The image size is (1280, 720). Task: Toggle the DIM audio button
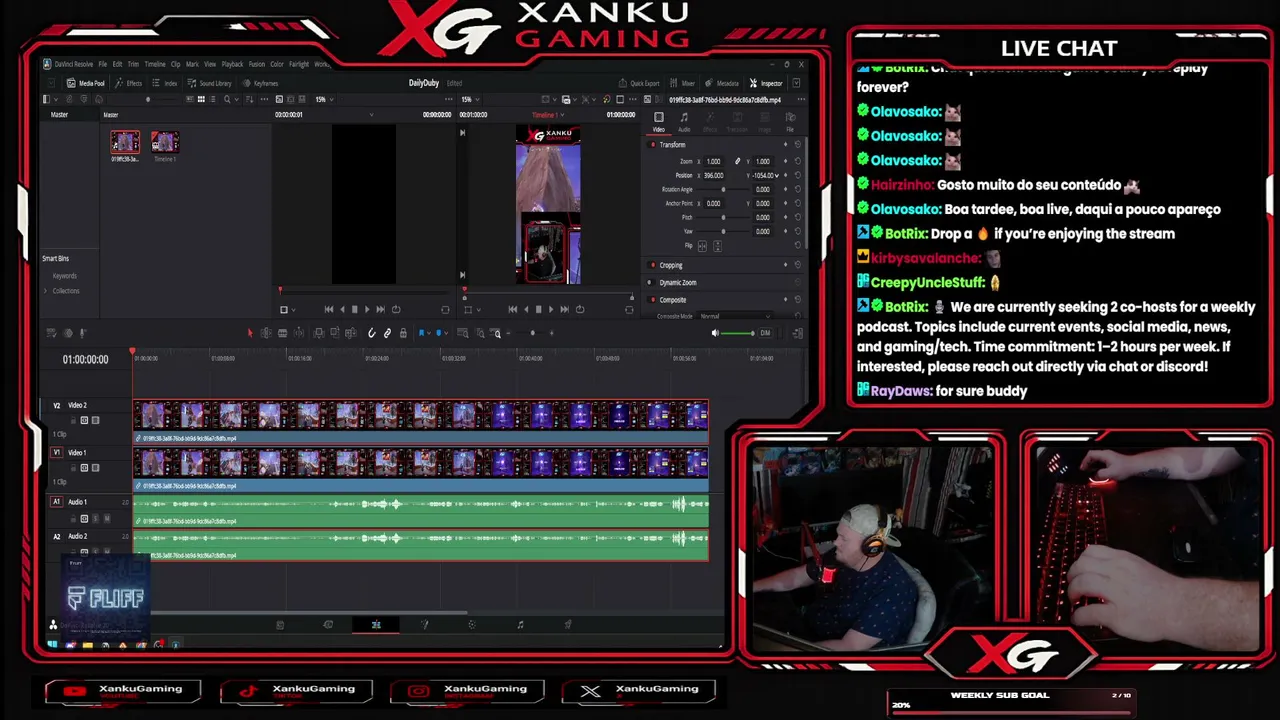[x=765, y=333]
